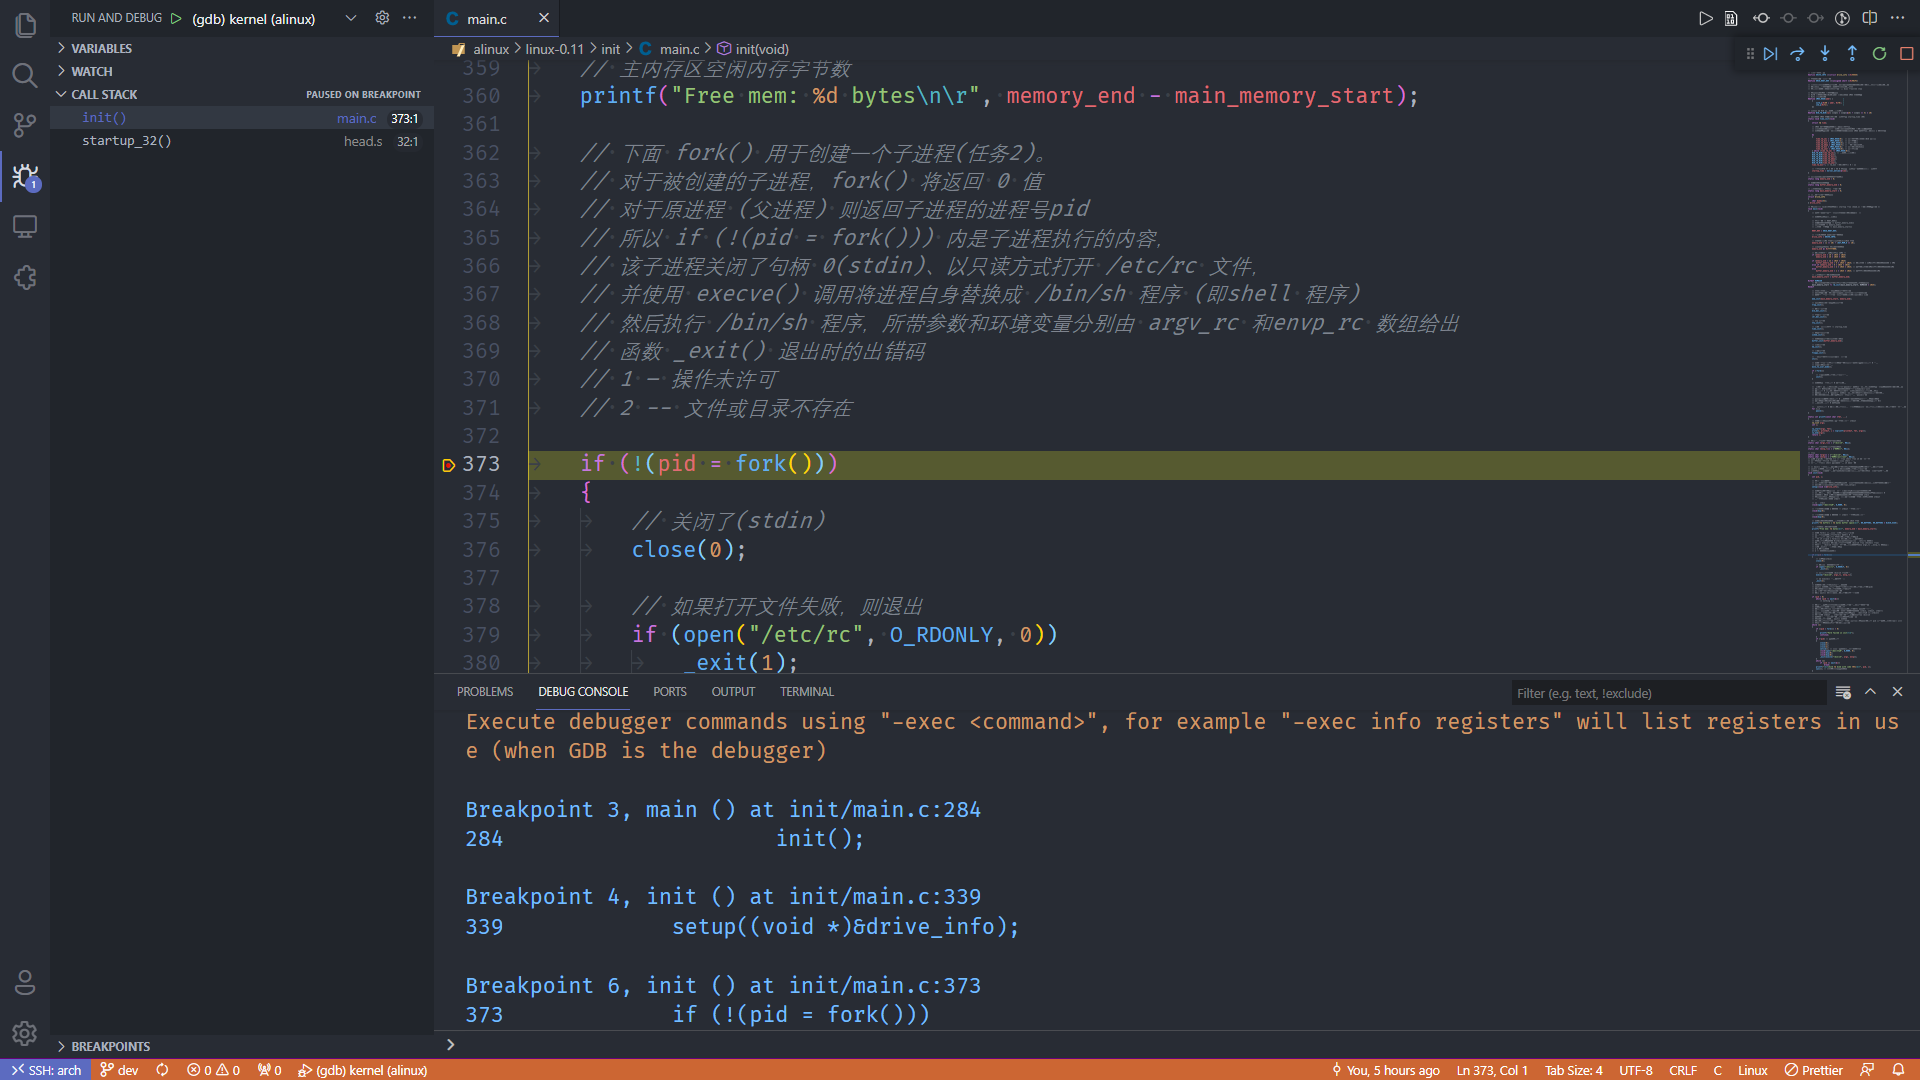Click the SSH: arch remote indicator
The width and height of the screenshot is (1920, 1080).
point(46,1070)
